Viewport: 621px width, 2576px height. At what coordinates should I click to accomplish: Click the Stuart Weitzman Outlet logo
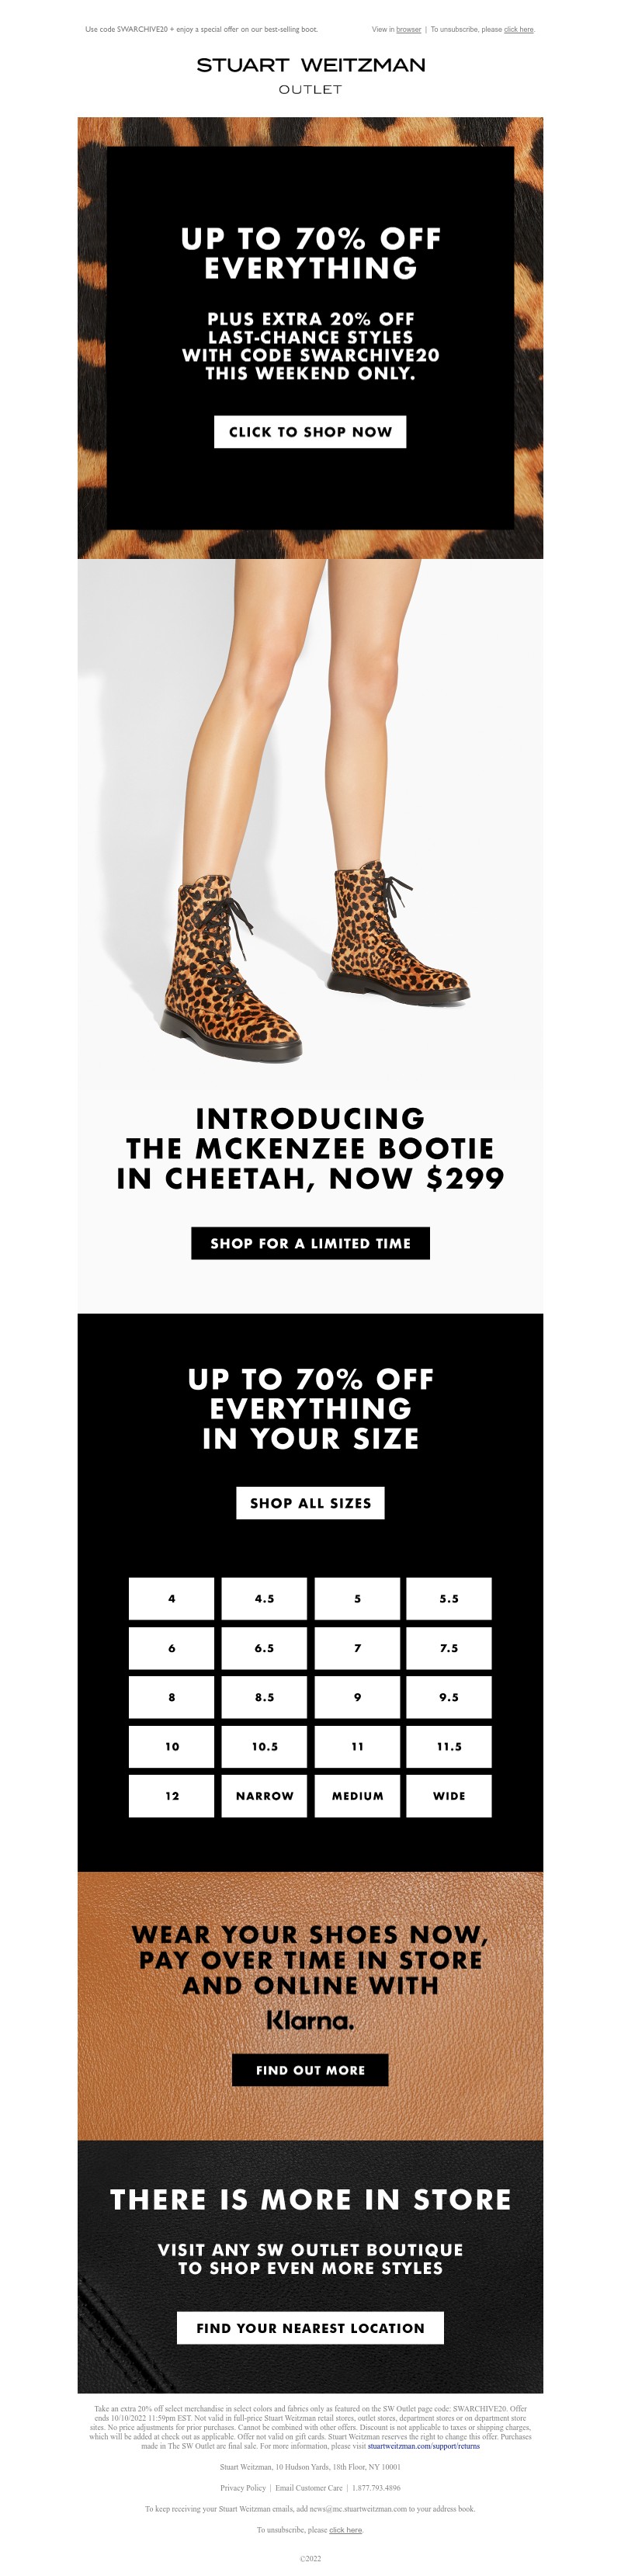[310, 74]
